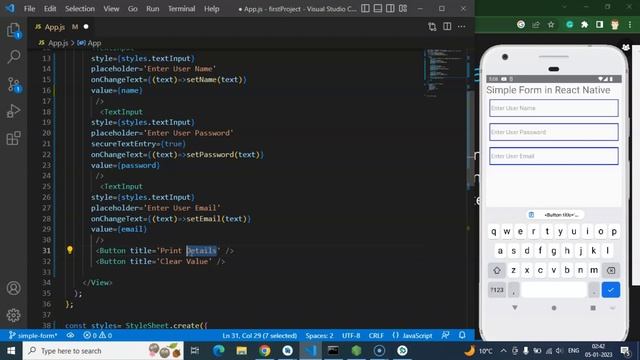Open the browser extensions puzzle icon
This screenshot has width=640, height=360.
[584, 25]
